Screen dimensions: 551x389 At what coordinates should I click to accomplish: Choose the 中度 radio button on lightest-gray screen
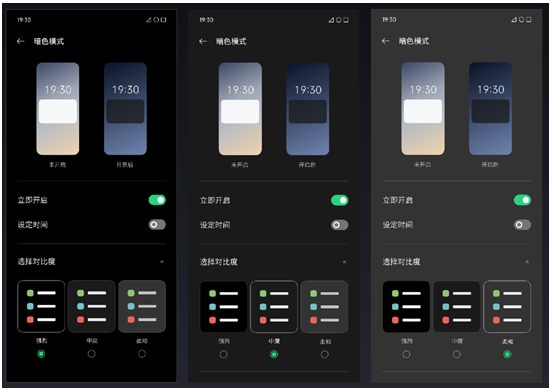click(x=457, y=354)
